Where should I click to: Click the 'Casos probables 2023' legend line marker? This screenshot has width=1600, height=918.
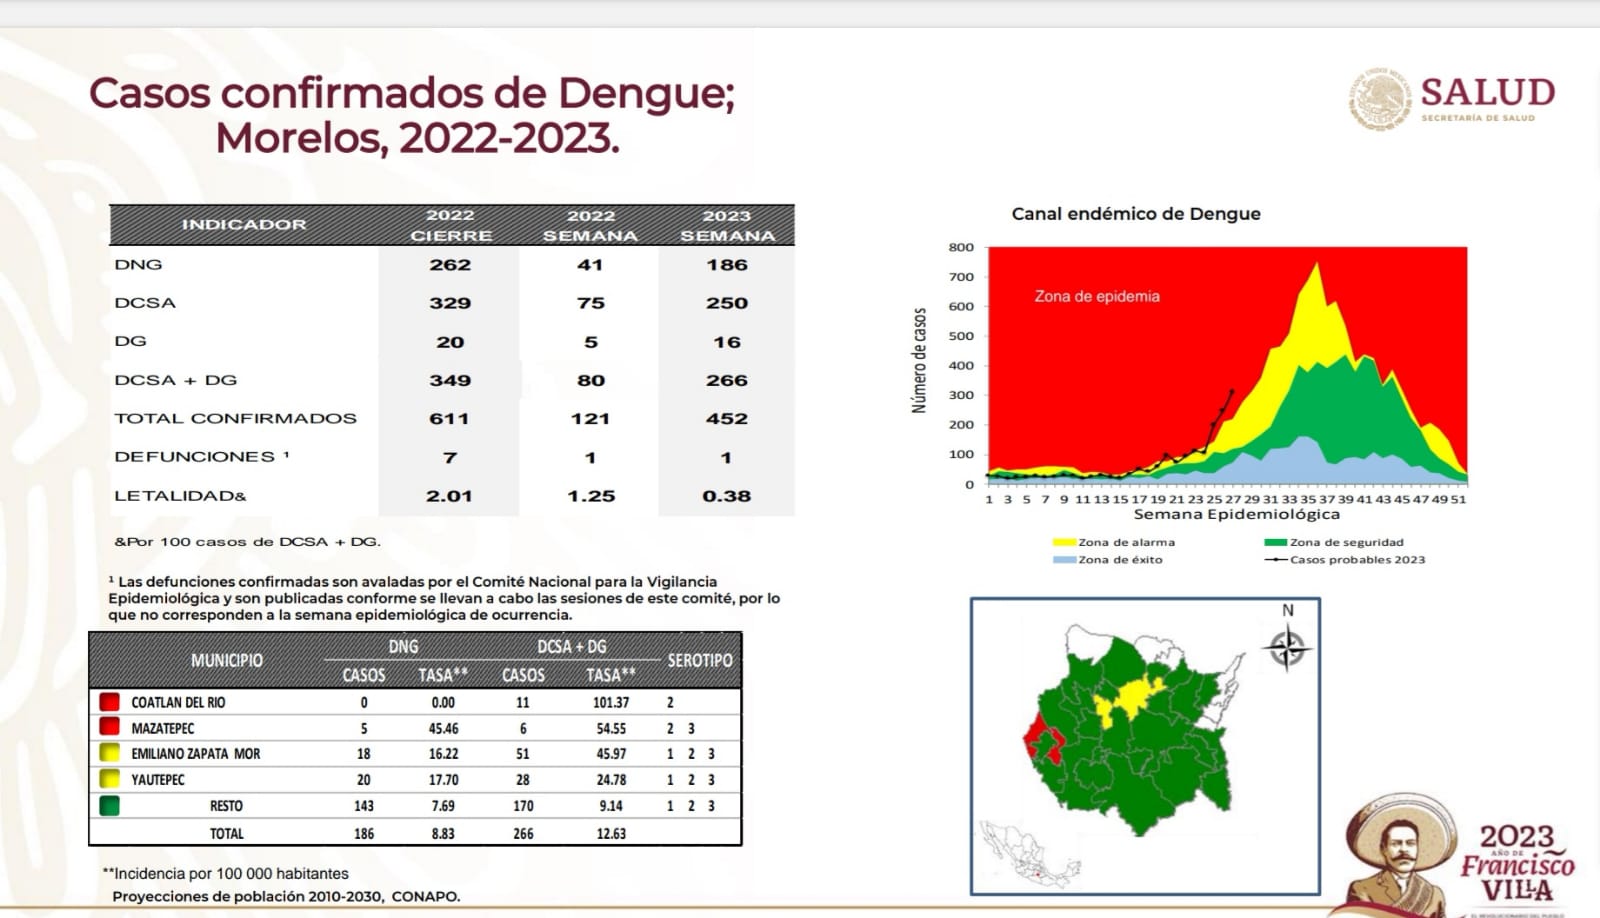point(1276,560)
